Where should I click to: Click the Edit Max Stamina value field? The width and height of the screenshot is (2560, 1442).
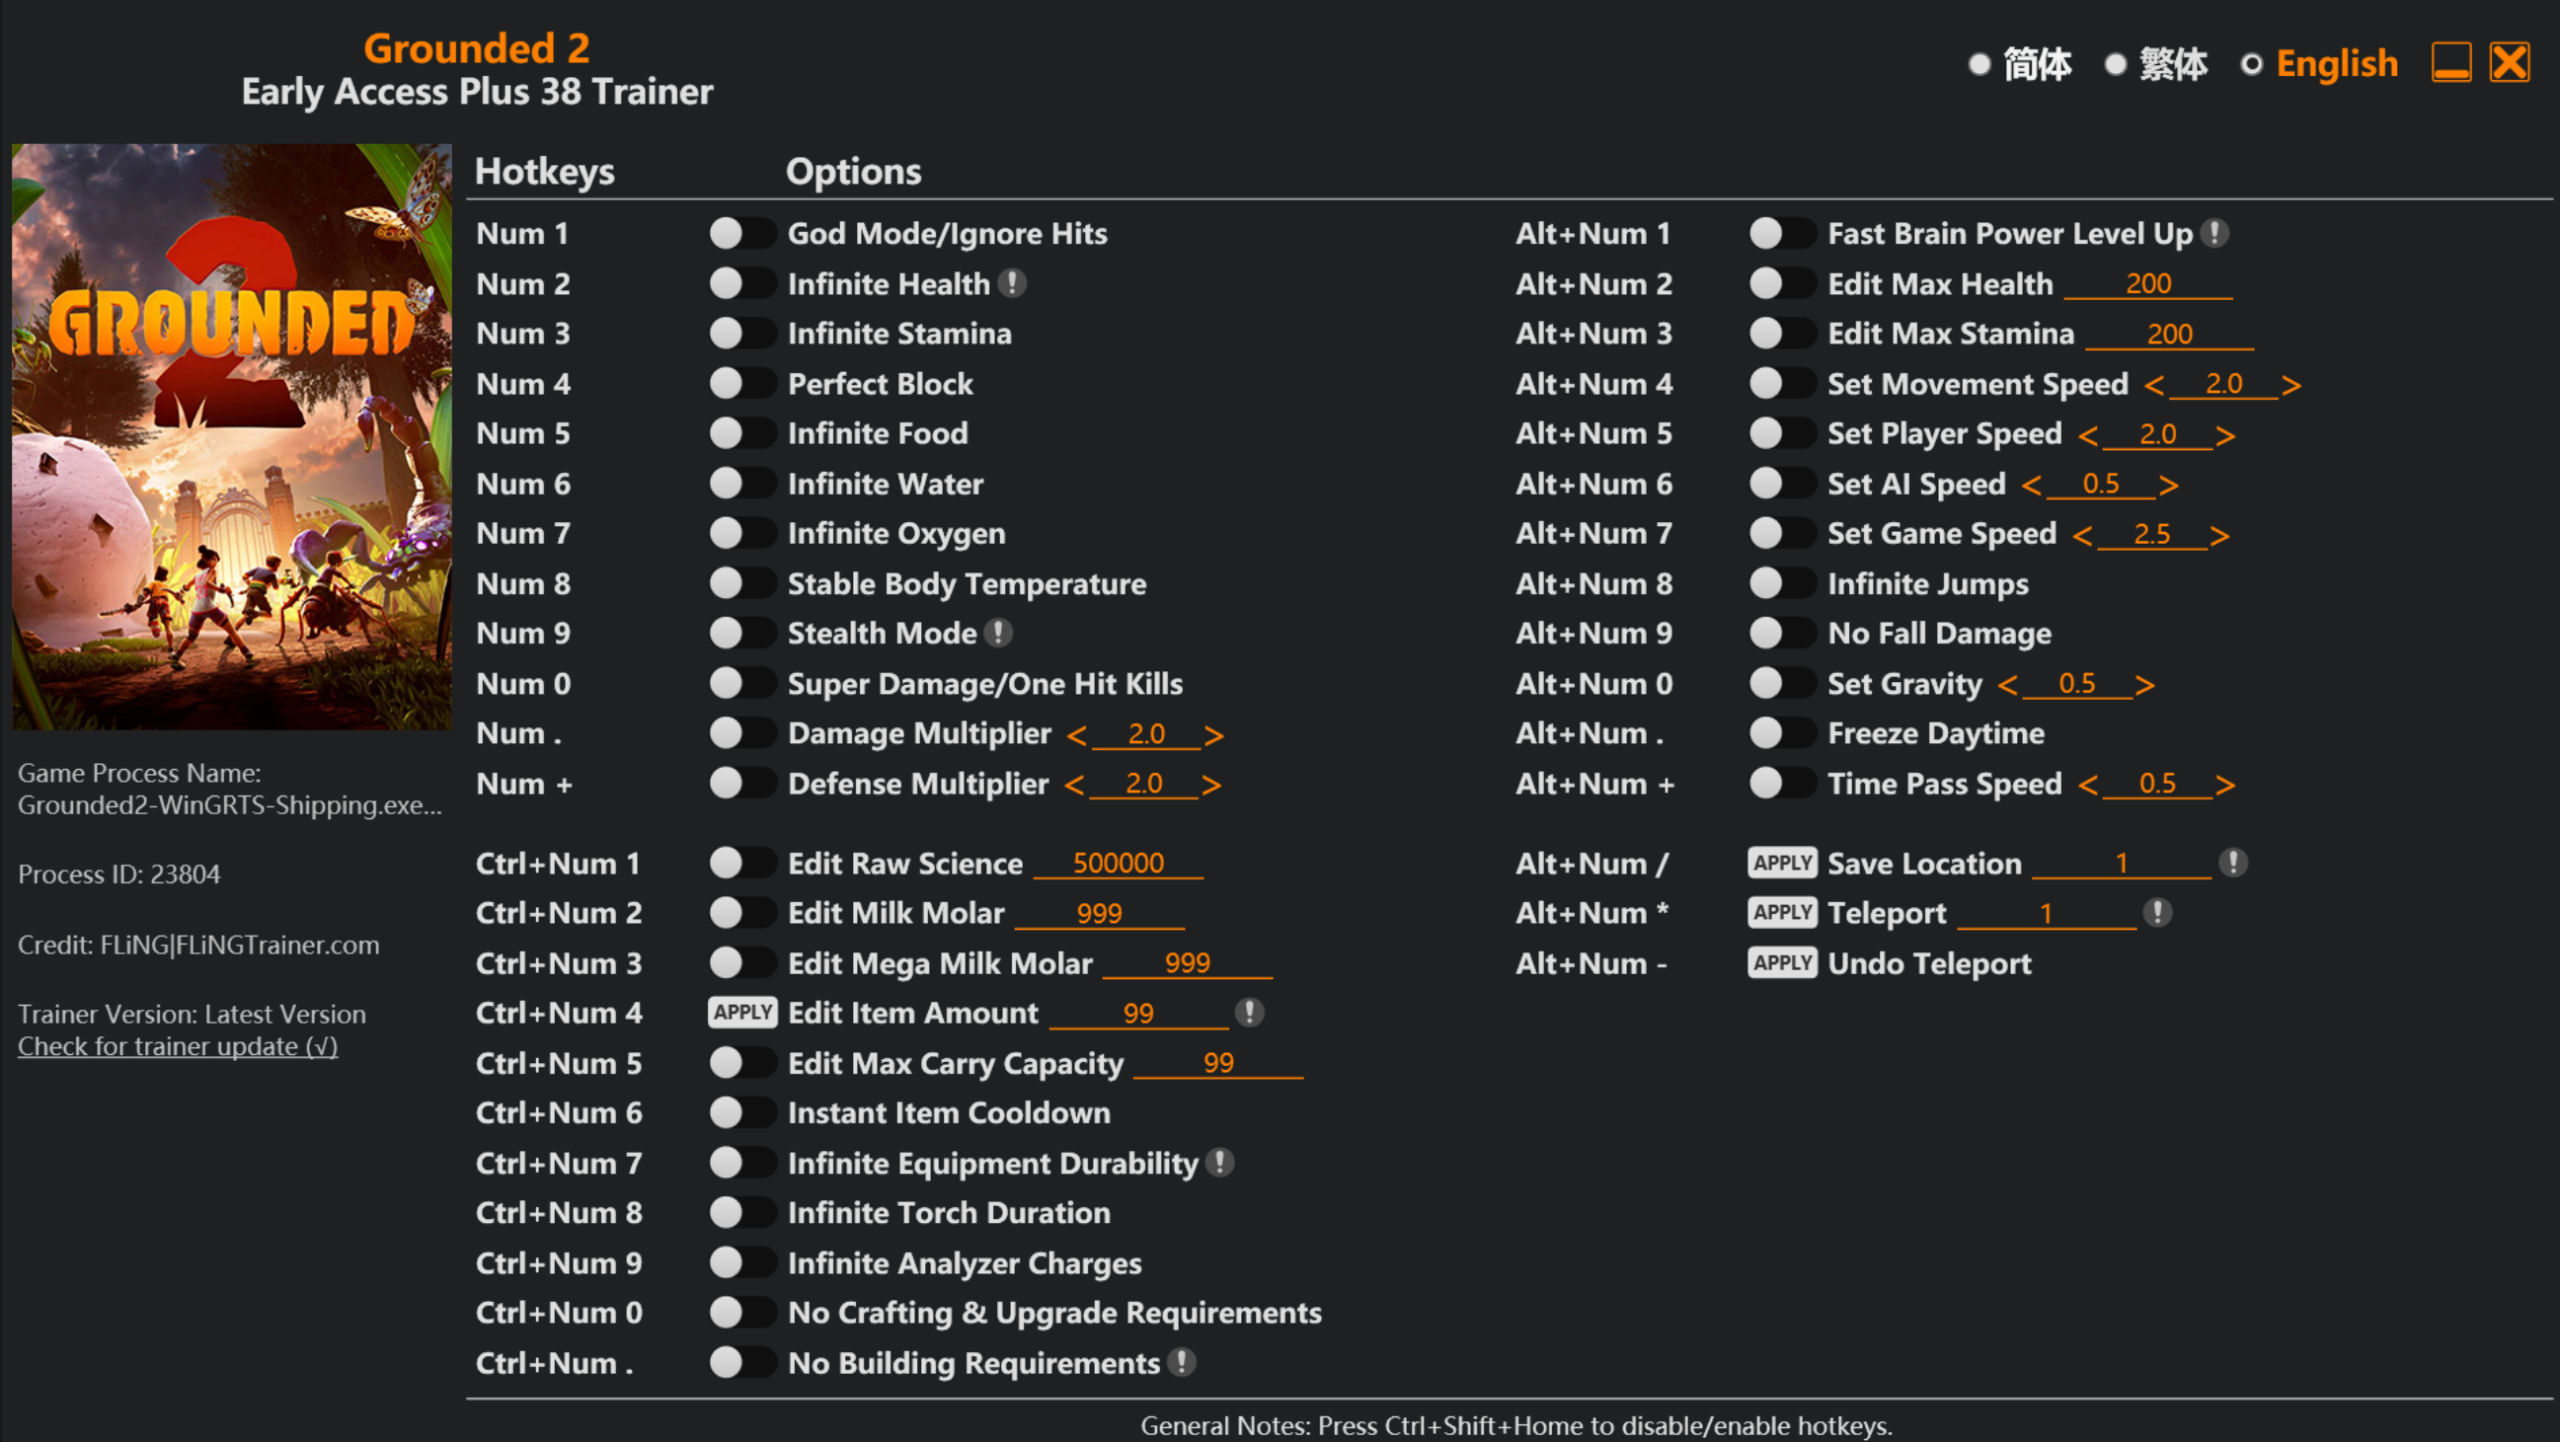2169,334
